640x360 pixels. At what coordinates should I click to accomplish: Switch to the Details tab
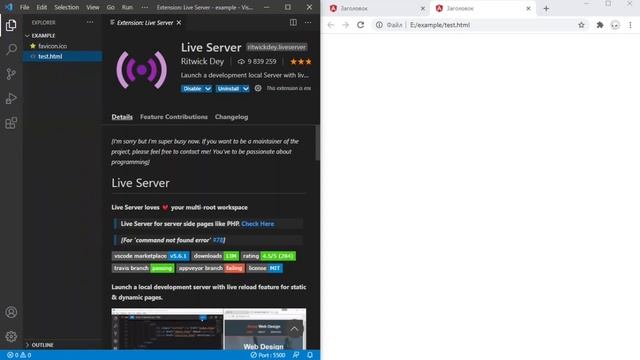[122, 117]
